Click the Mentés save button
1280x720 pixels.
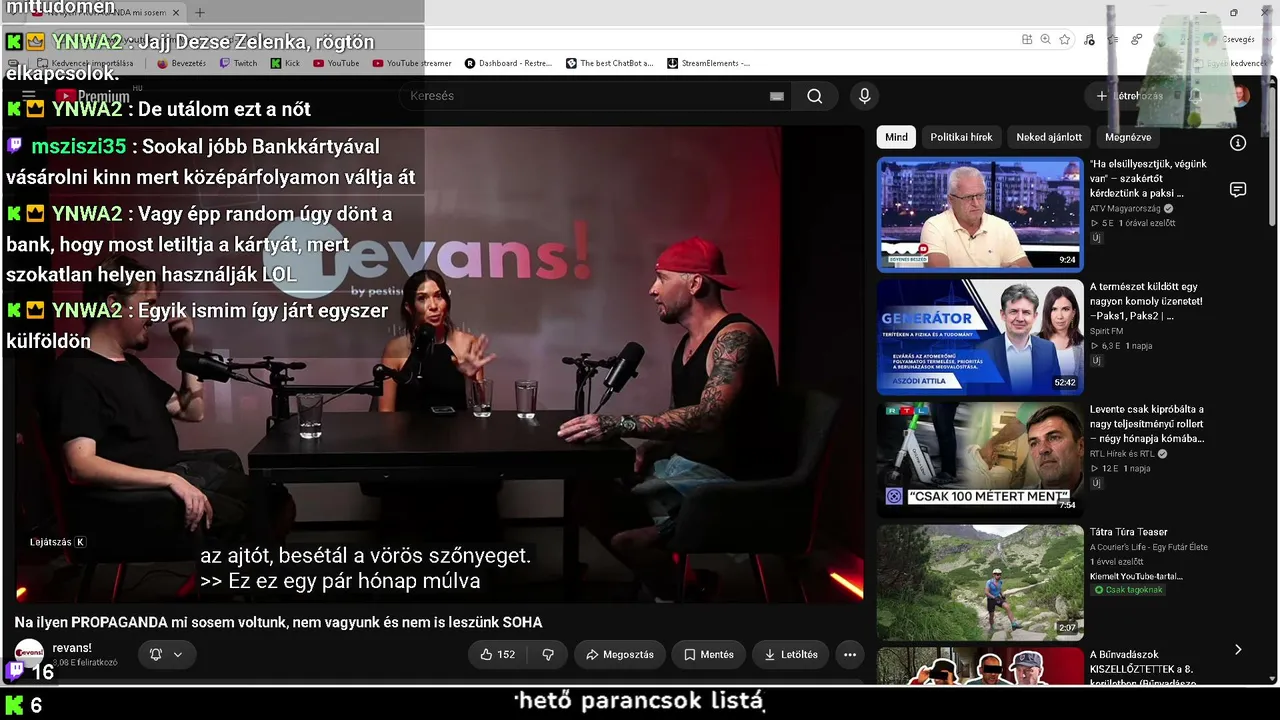(x=709, y=655)
